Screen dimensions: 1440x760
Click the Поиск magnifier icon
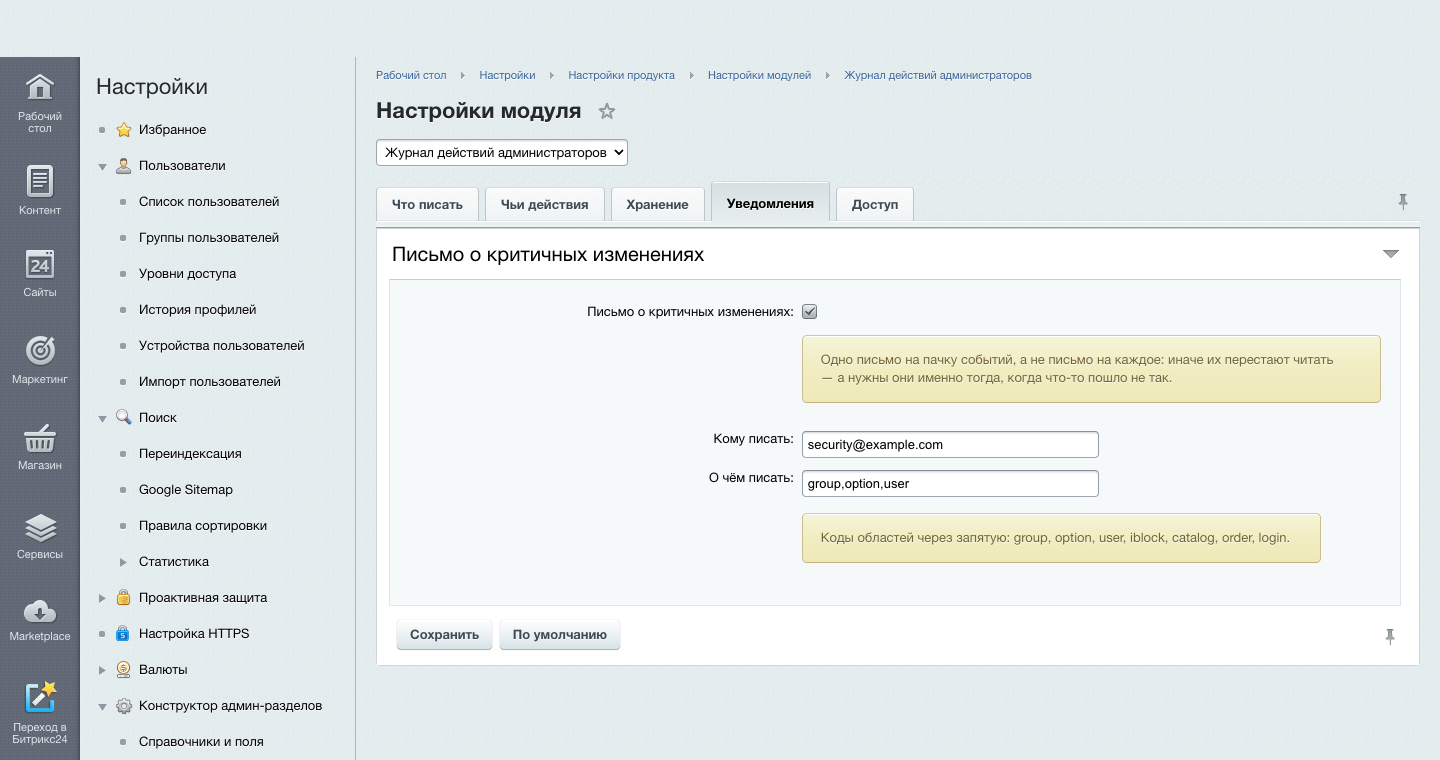[x=124, y=418]
